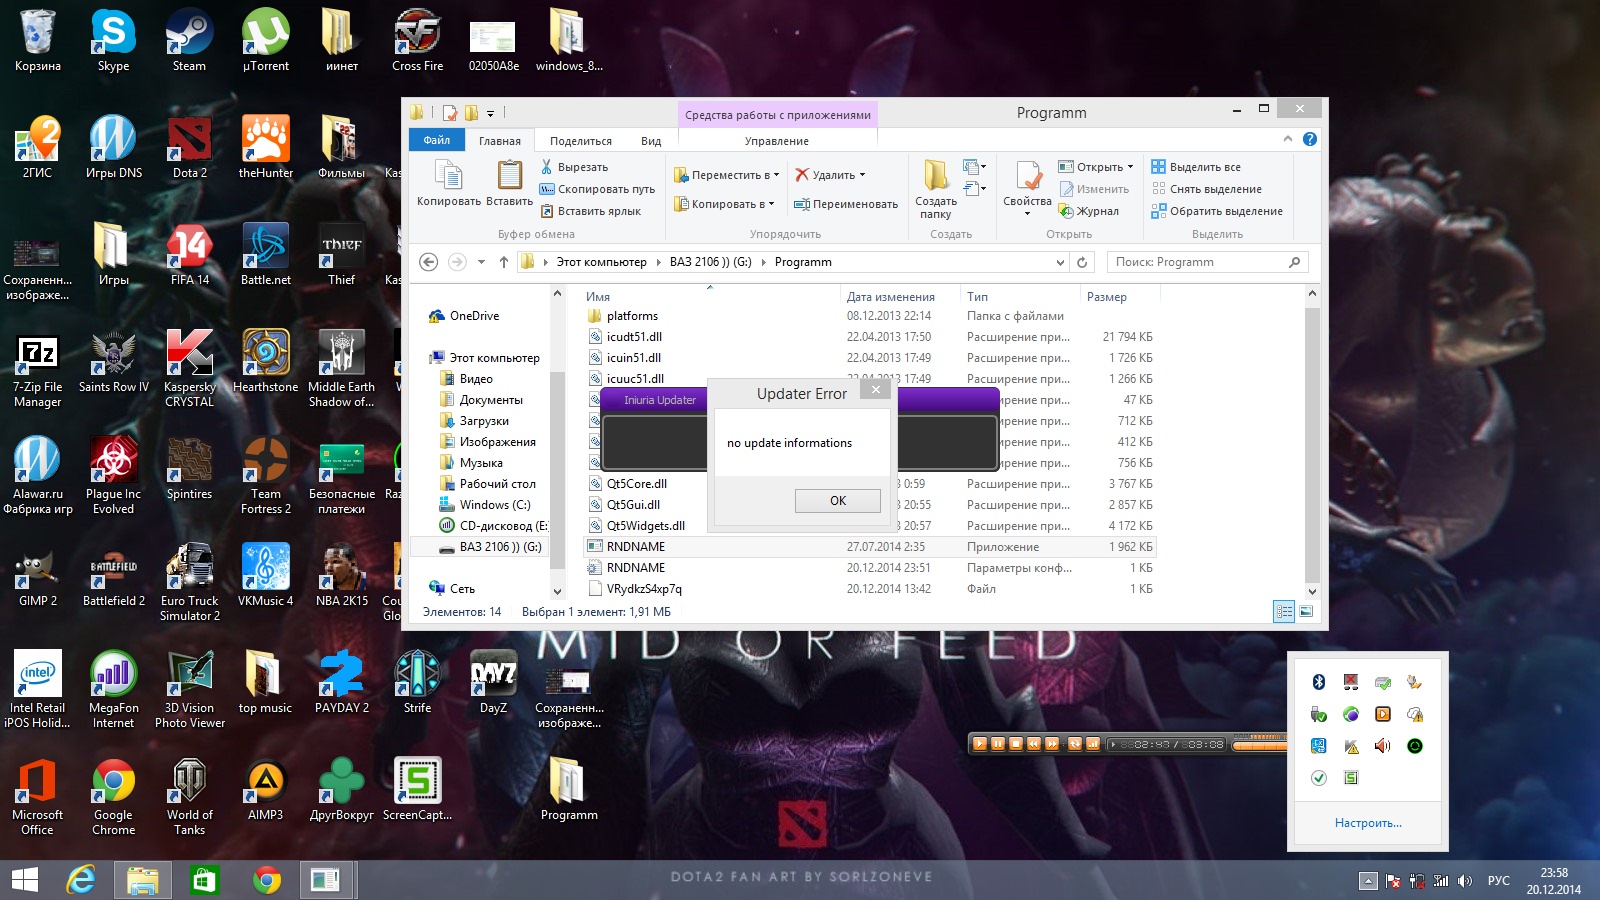Image resolution: width=1600 pixels, height=900 pixels.
Task: Click the РУС language indicator
Action: click(x=1498, y=881)
